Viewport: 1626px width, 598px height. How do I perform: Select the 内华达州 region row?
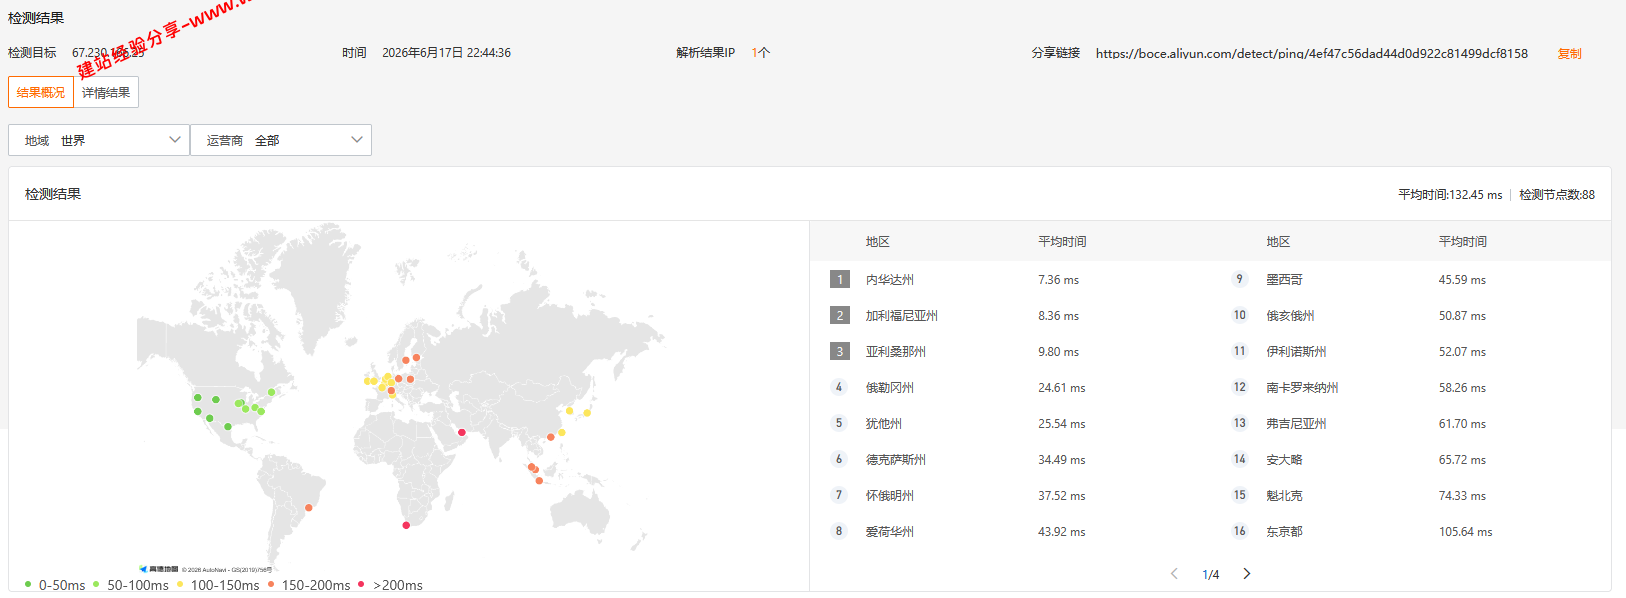click(x=1010, y=279)
